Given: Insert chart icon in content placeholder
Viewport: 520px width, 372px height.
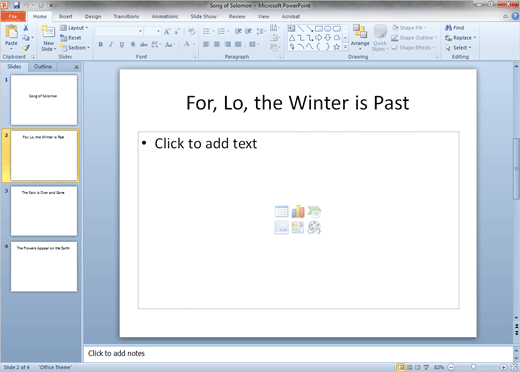Looking at the screenshot, I should tap(298, 212).
